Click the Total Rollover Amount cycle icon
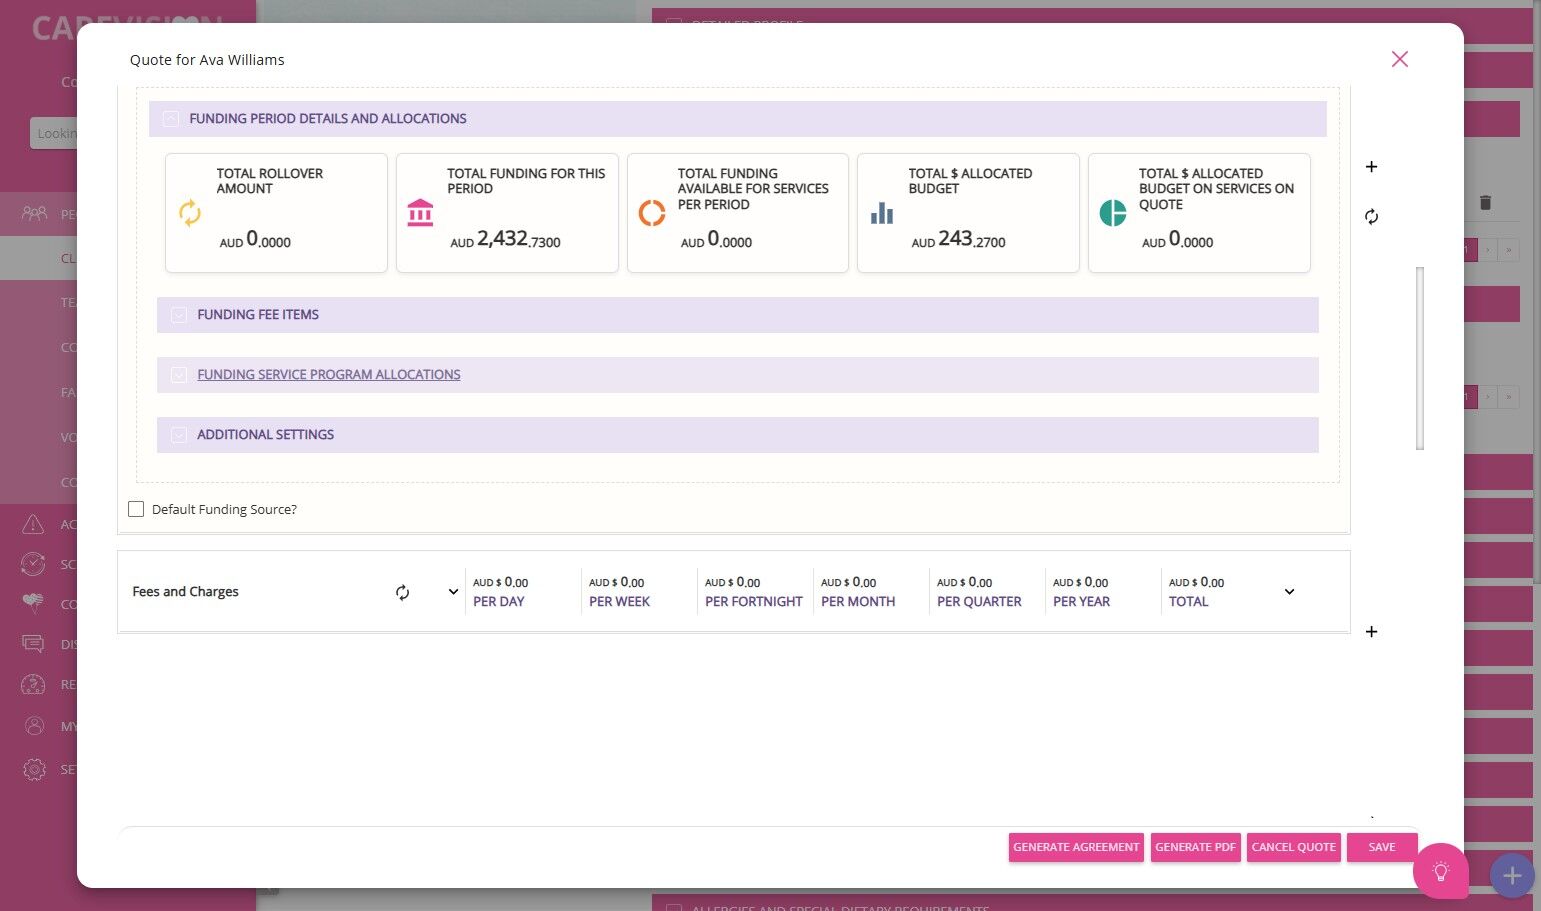The height and width of the screenshot is (911, 1541). 190,213
